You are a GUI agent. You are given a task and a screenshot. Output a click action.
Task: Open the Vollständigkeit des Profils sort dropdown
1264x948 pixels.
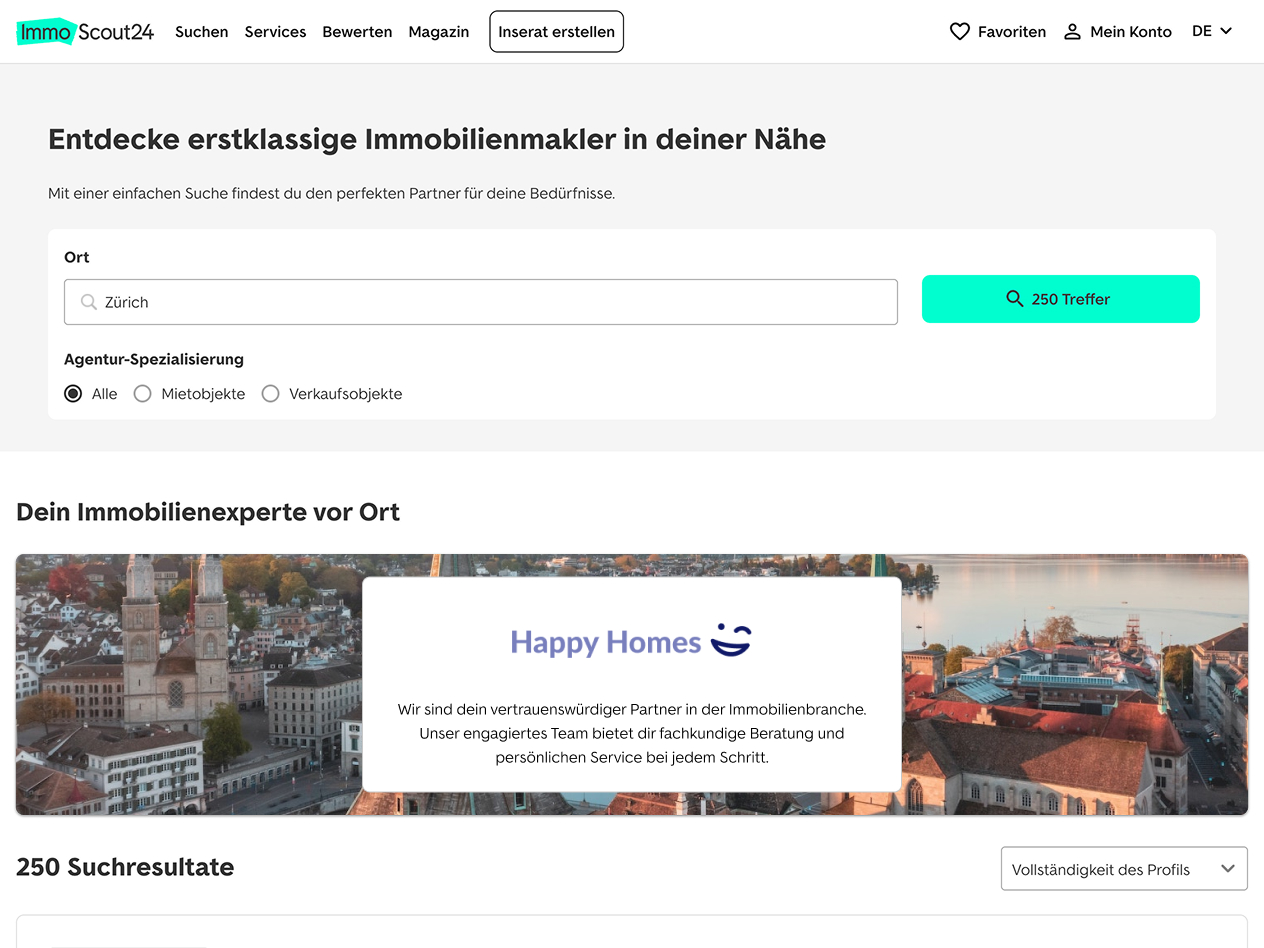(x=1124, y=869)
